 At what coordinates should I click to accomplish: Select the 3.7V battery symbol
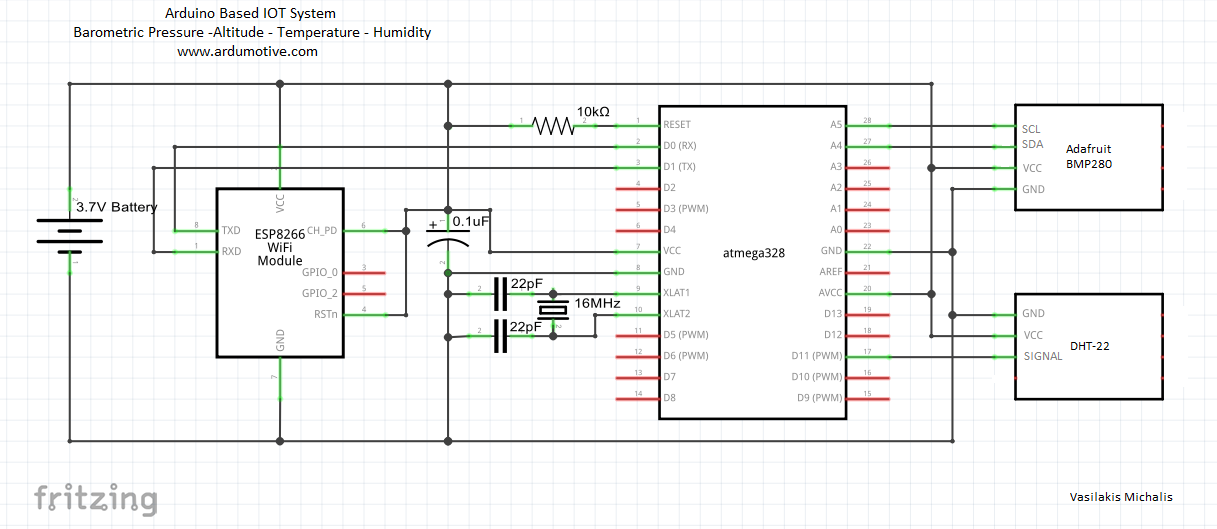point(69,236)
